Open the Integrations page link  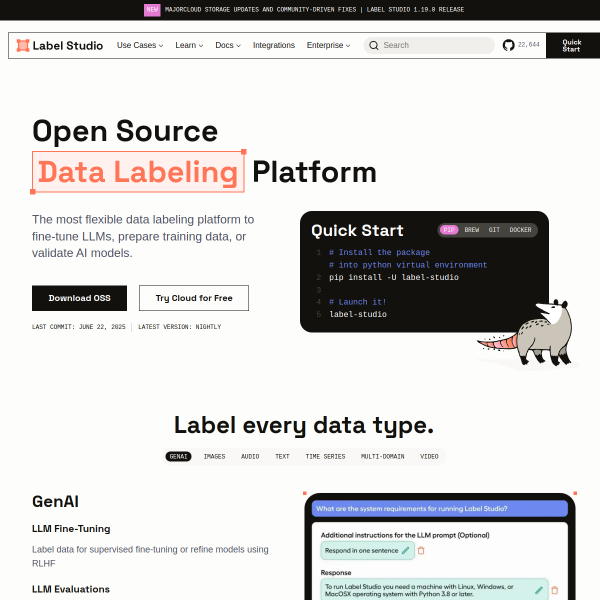pos(274,45)
